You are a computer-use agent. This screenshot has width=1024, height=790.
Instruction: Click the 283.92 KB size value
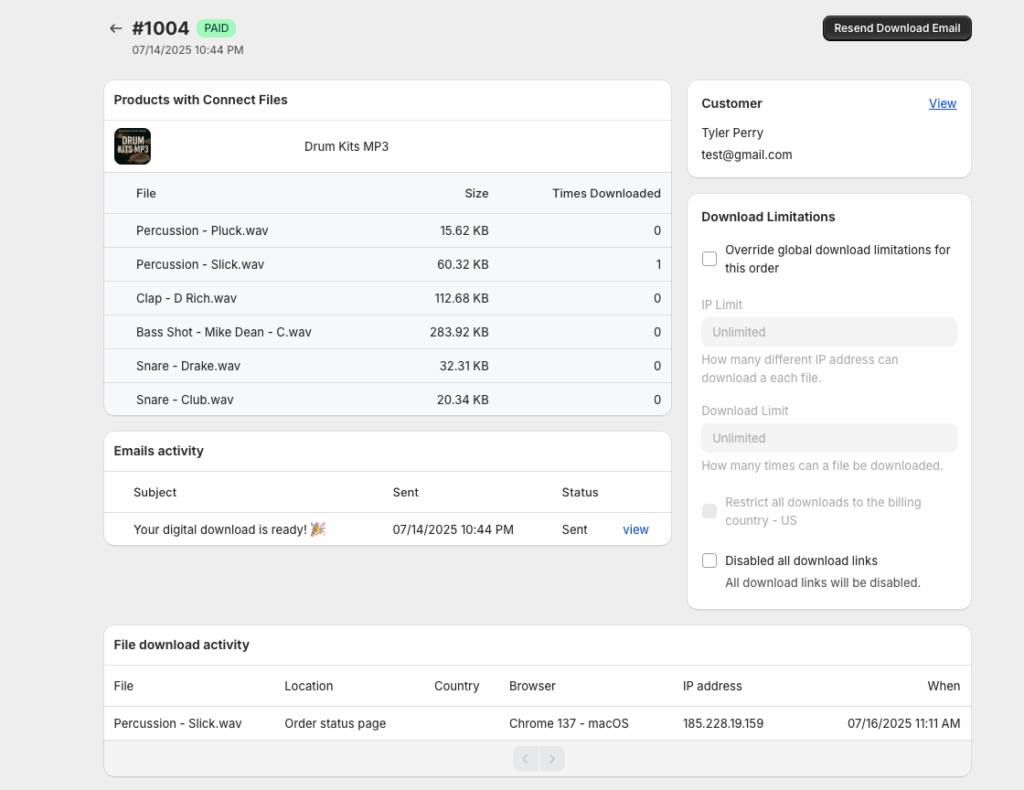(x=459, y=332)
